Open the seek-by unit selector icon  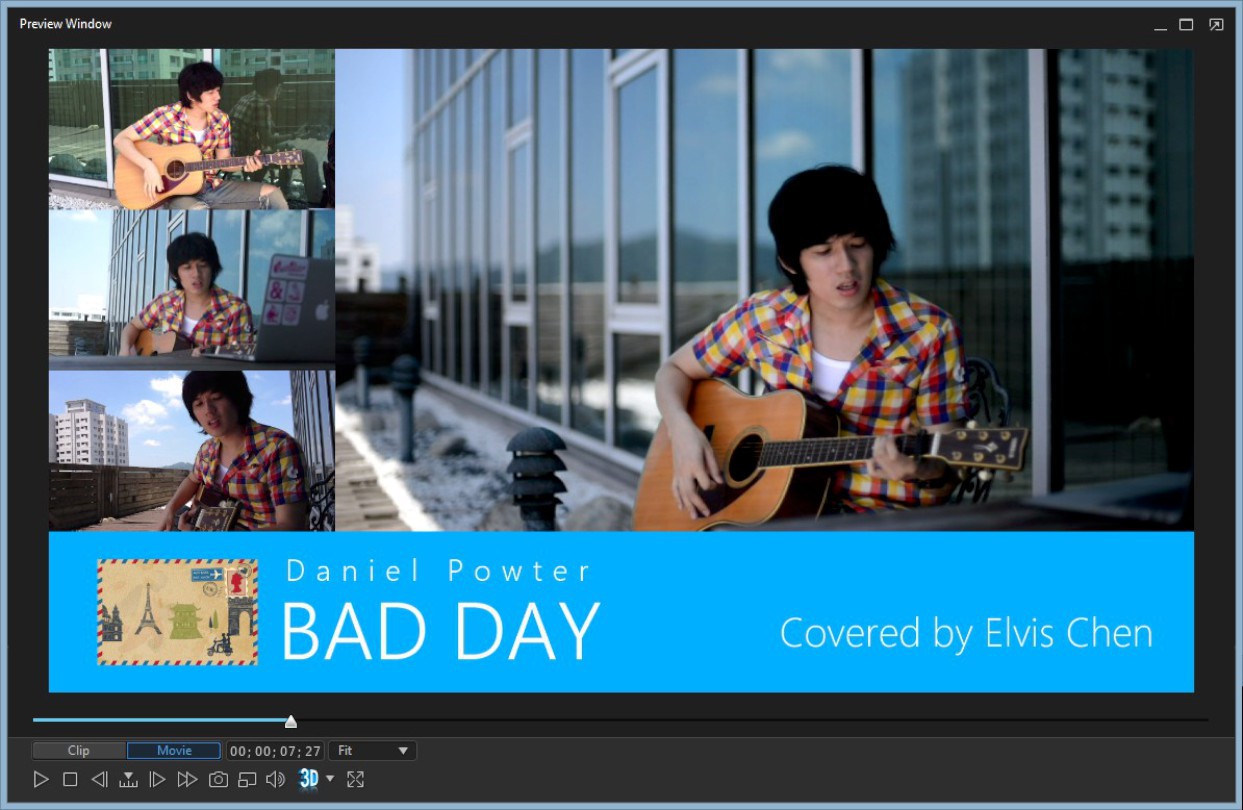click(128, 779)
